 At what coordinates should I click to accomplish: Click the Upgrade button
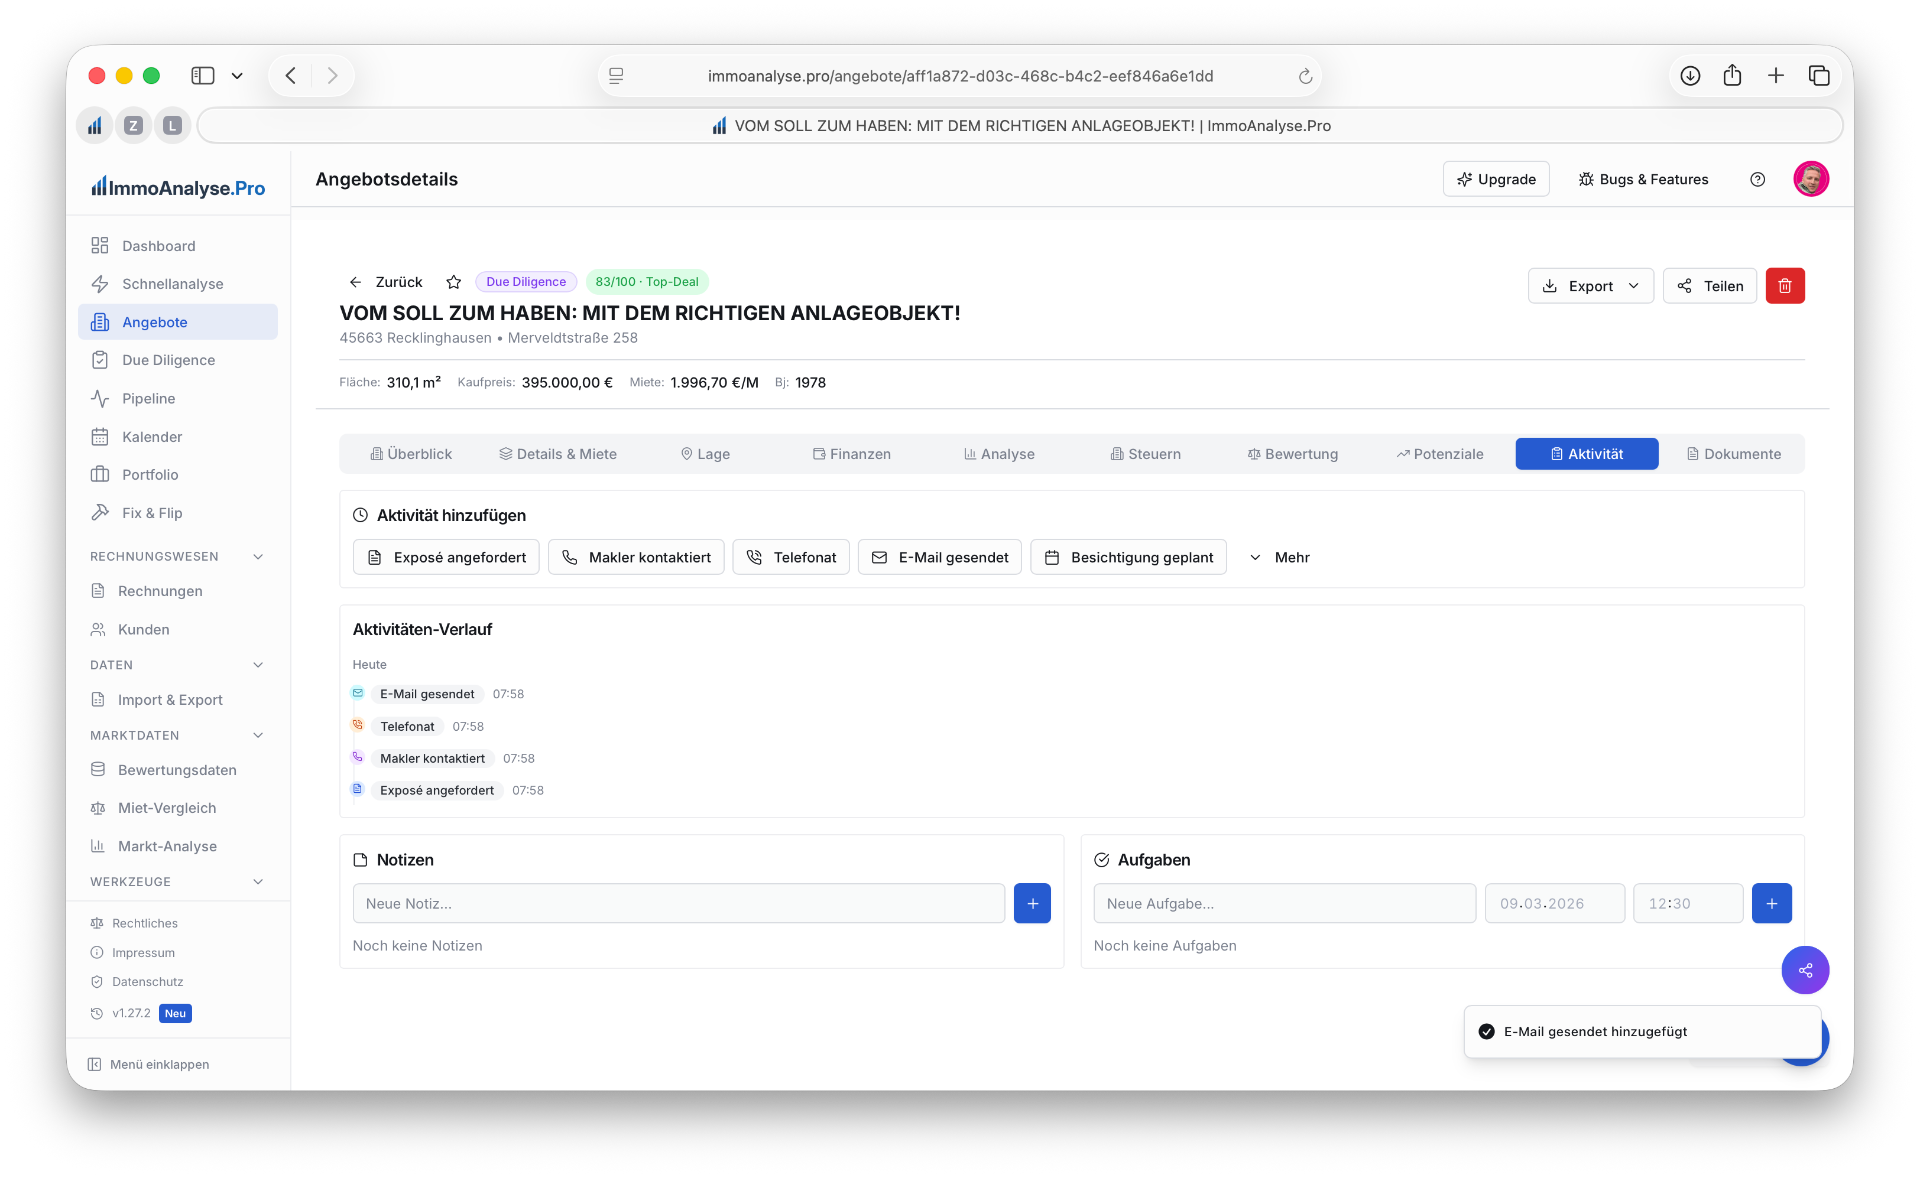[x=1496, y=179]
